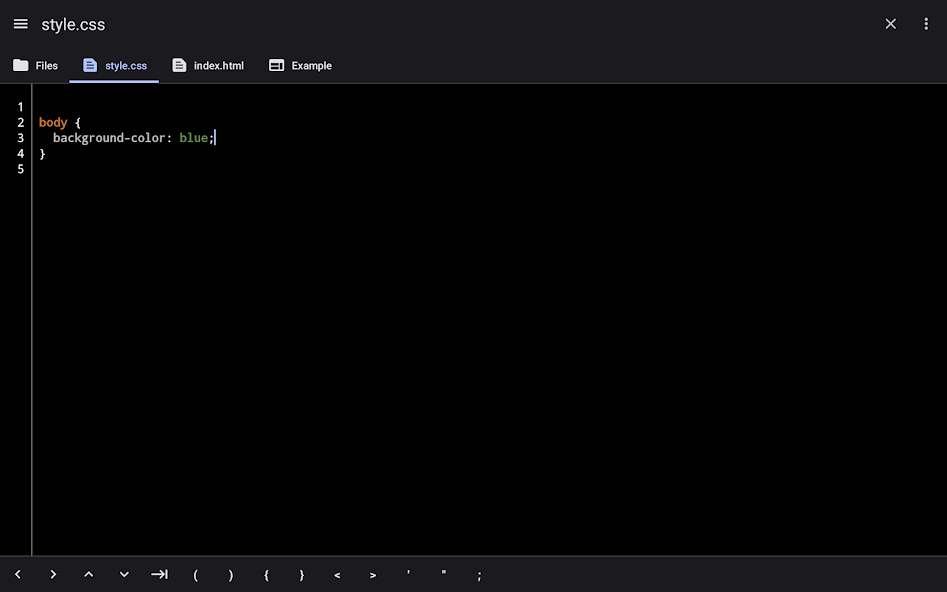Click the word 'body' in the code
Screen dimensions: 947x592
(x=53, y=123)
